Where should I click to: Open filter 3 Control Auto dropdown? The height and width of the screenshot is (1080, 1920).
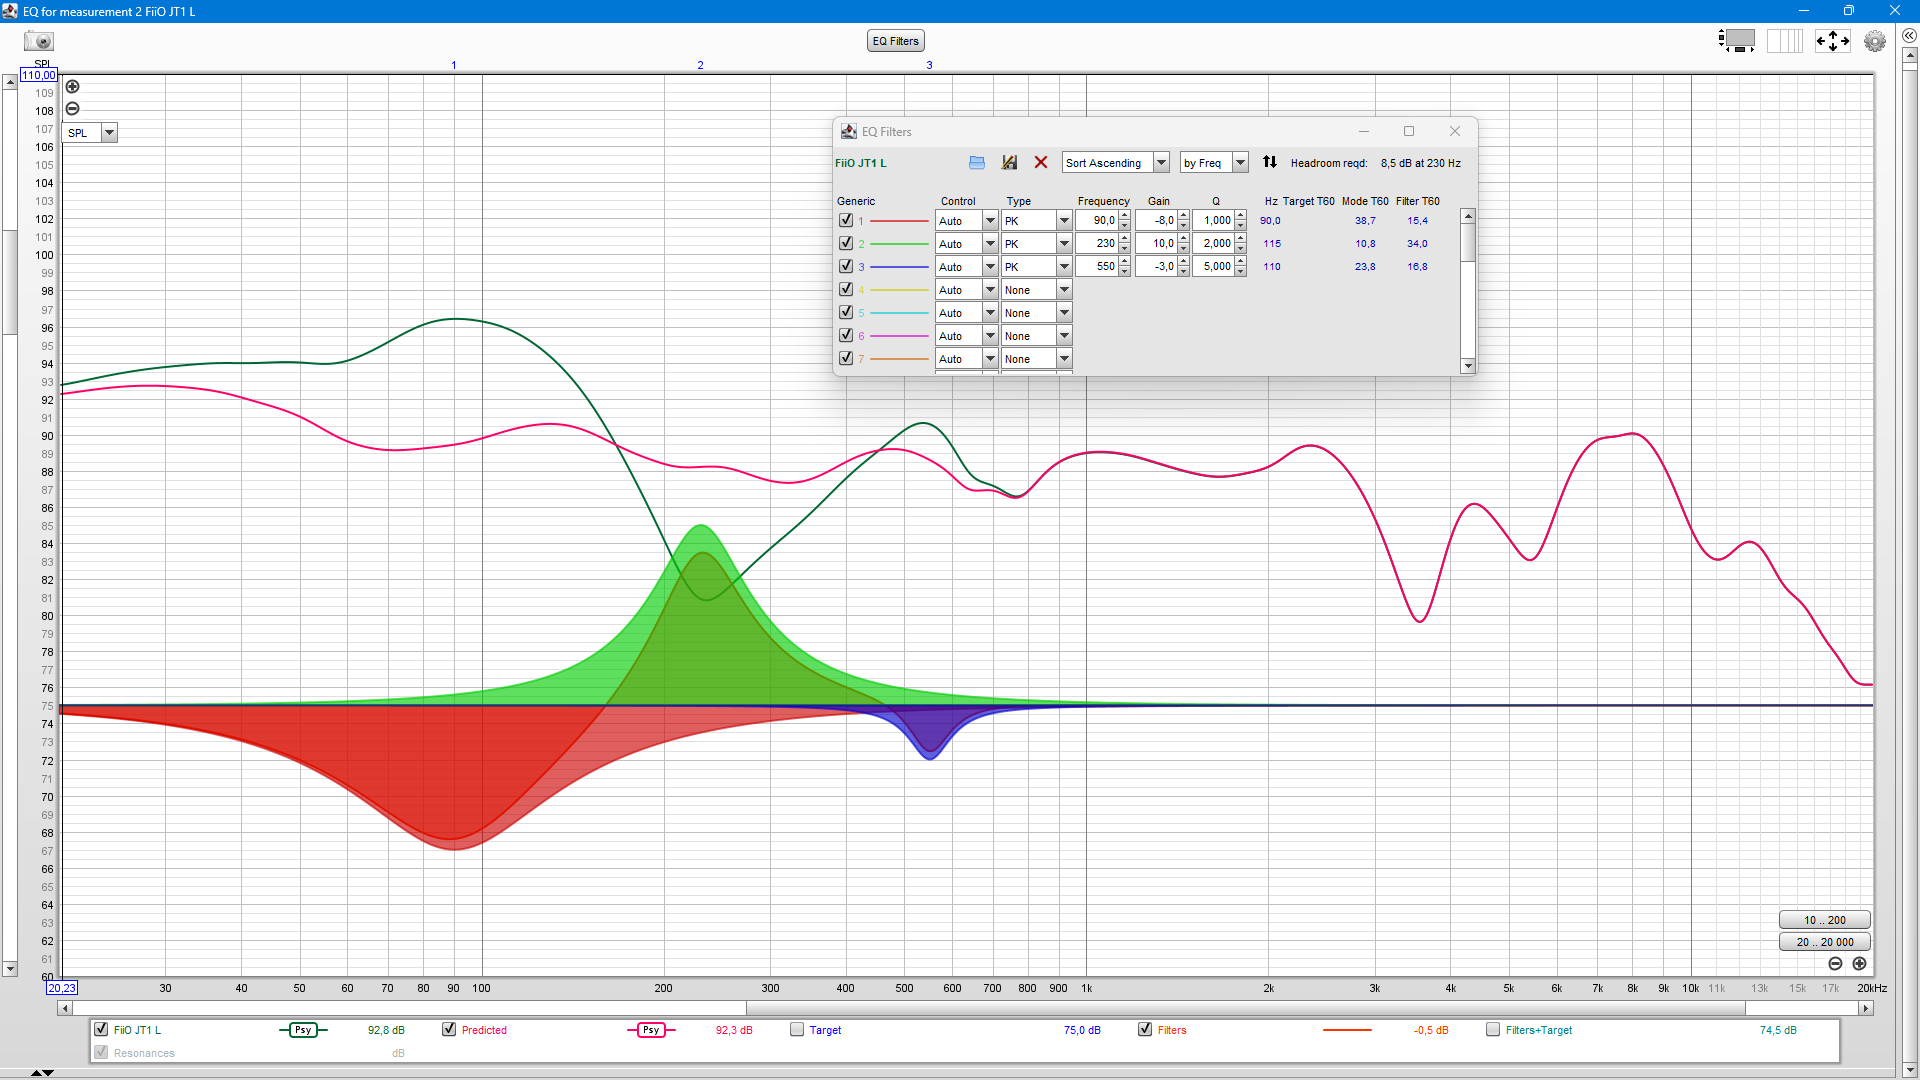967,267
